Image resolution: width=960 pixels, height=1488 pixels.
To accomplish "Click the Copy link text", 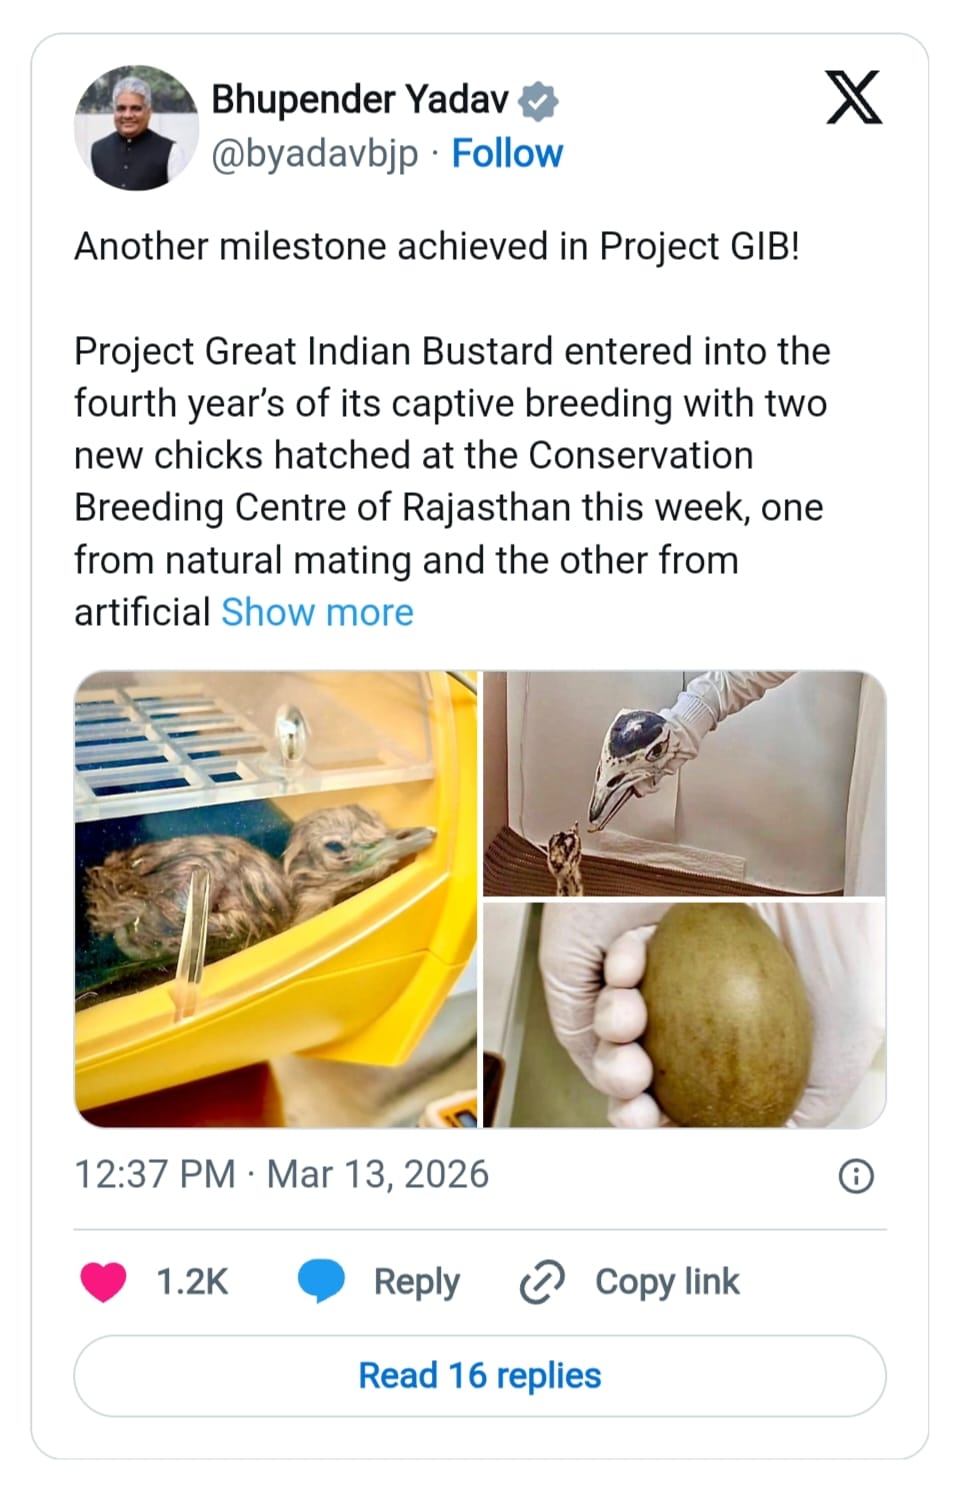I will click(667, 1281).
